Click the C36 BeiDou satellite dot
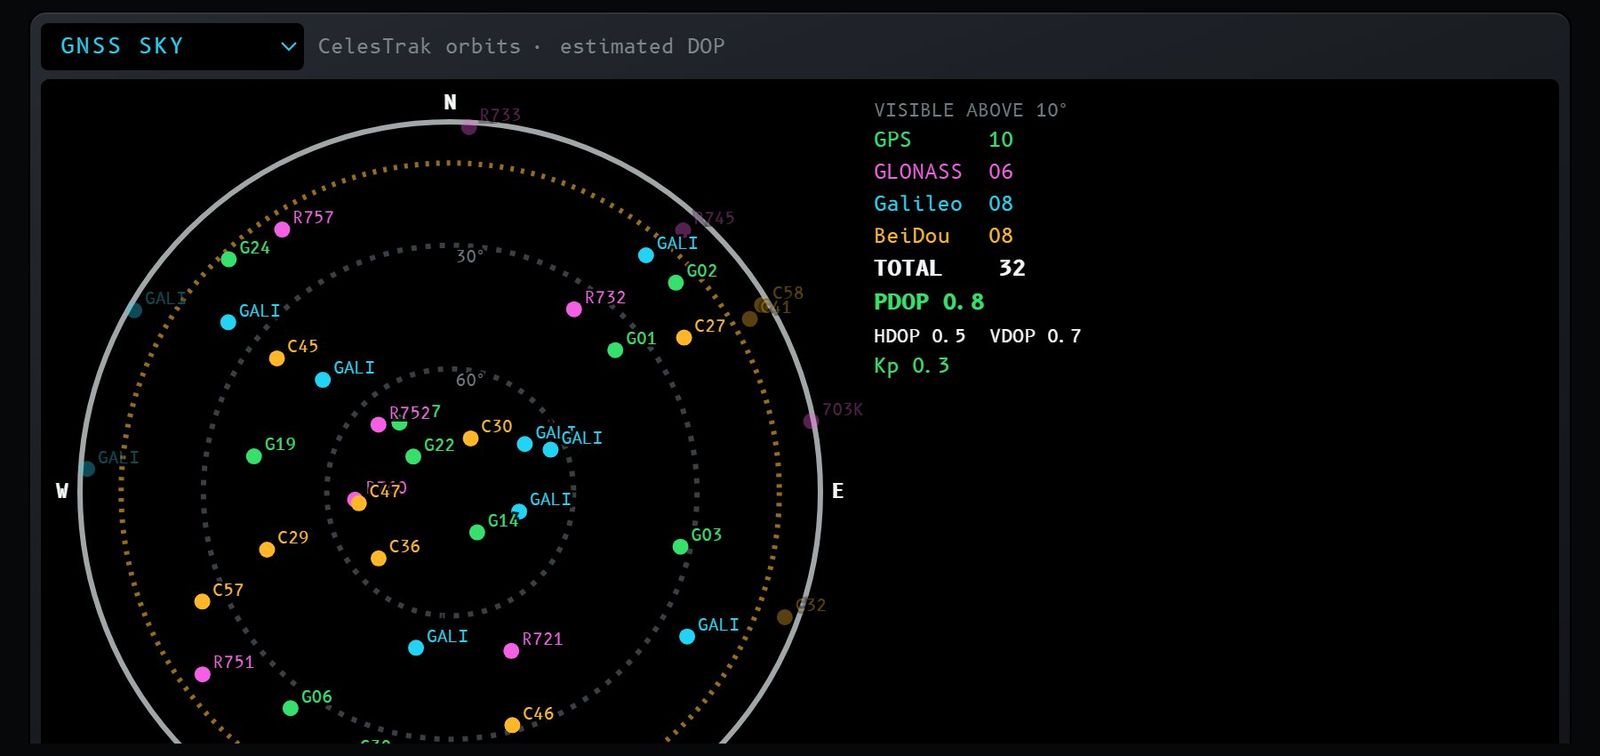1600x756 pixels. [x=378, y=558]
